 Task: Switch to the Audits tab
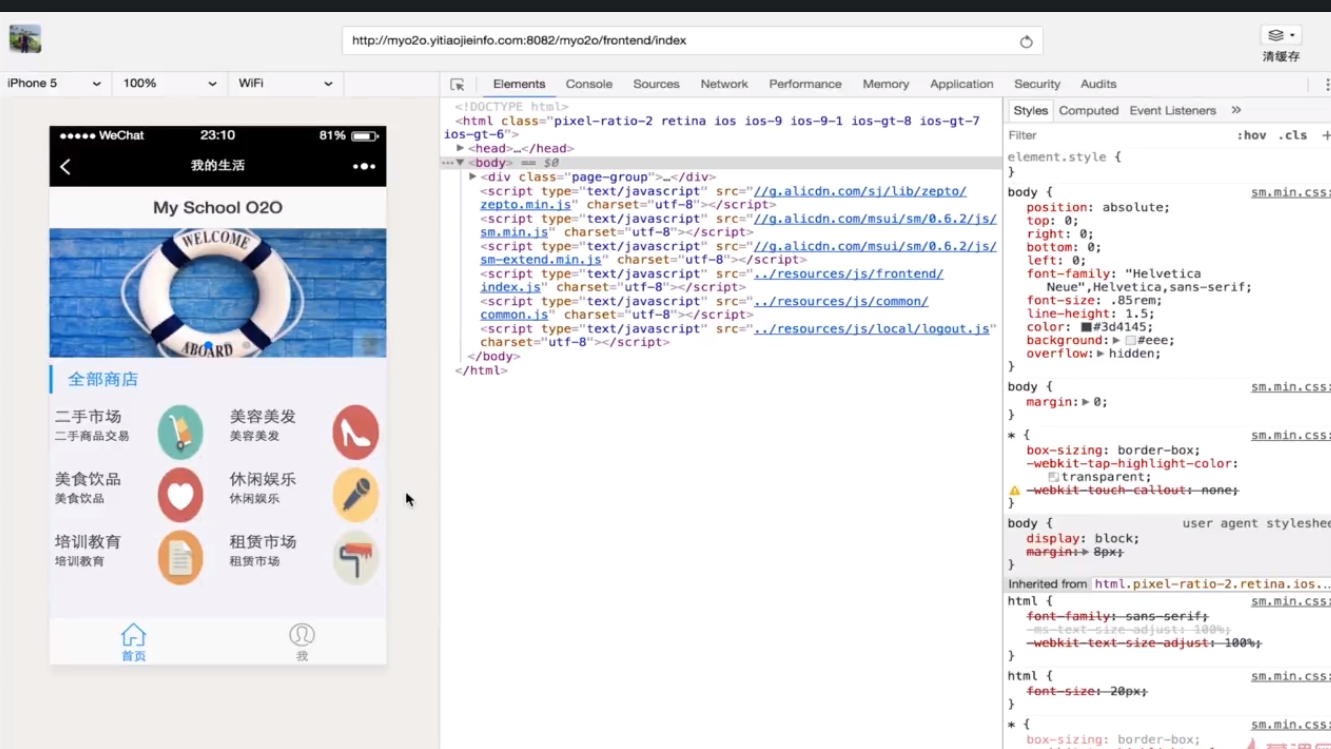tap(1098, 84)
